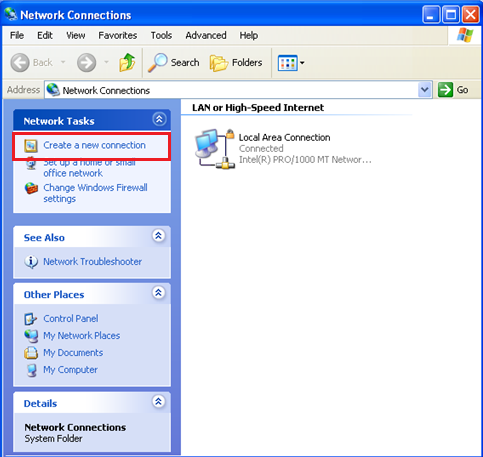483x457 pixels.
Task: Go to Control Panel link
Action: tap(71, 319)
